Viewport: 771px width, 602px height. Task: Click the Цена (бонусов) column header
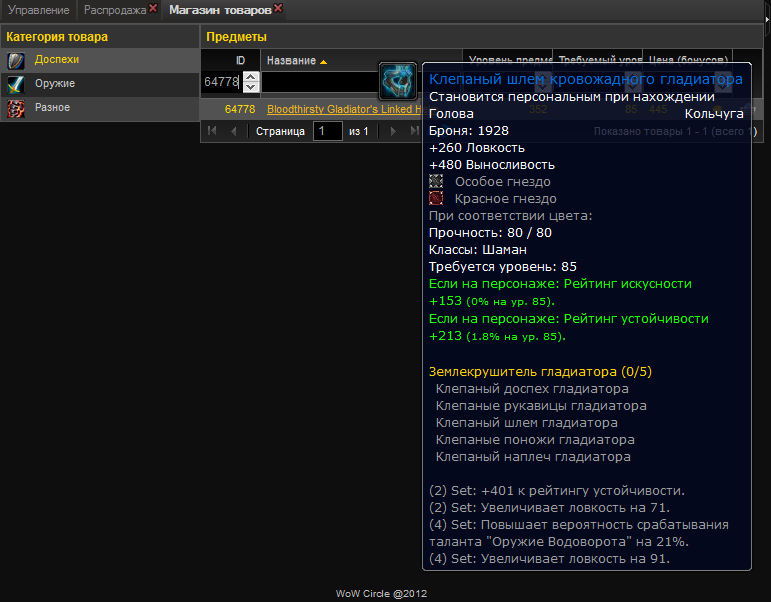tap(687, 56)
